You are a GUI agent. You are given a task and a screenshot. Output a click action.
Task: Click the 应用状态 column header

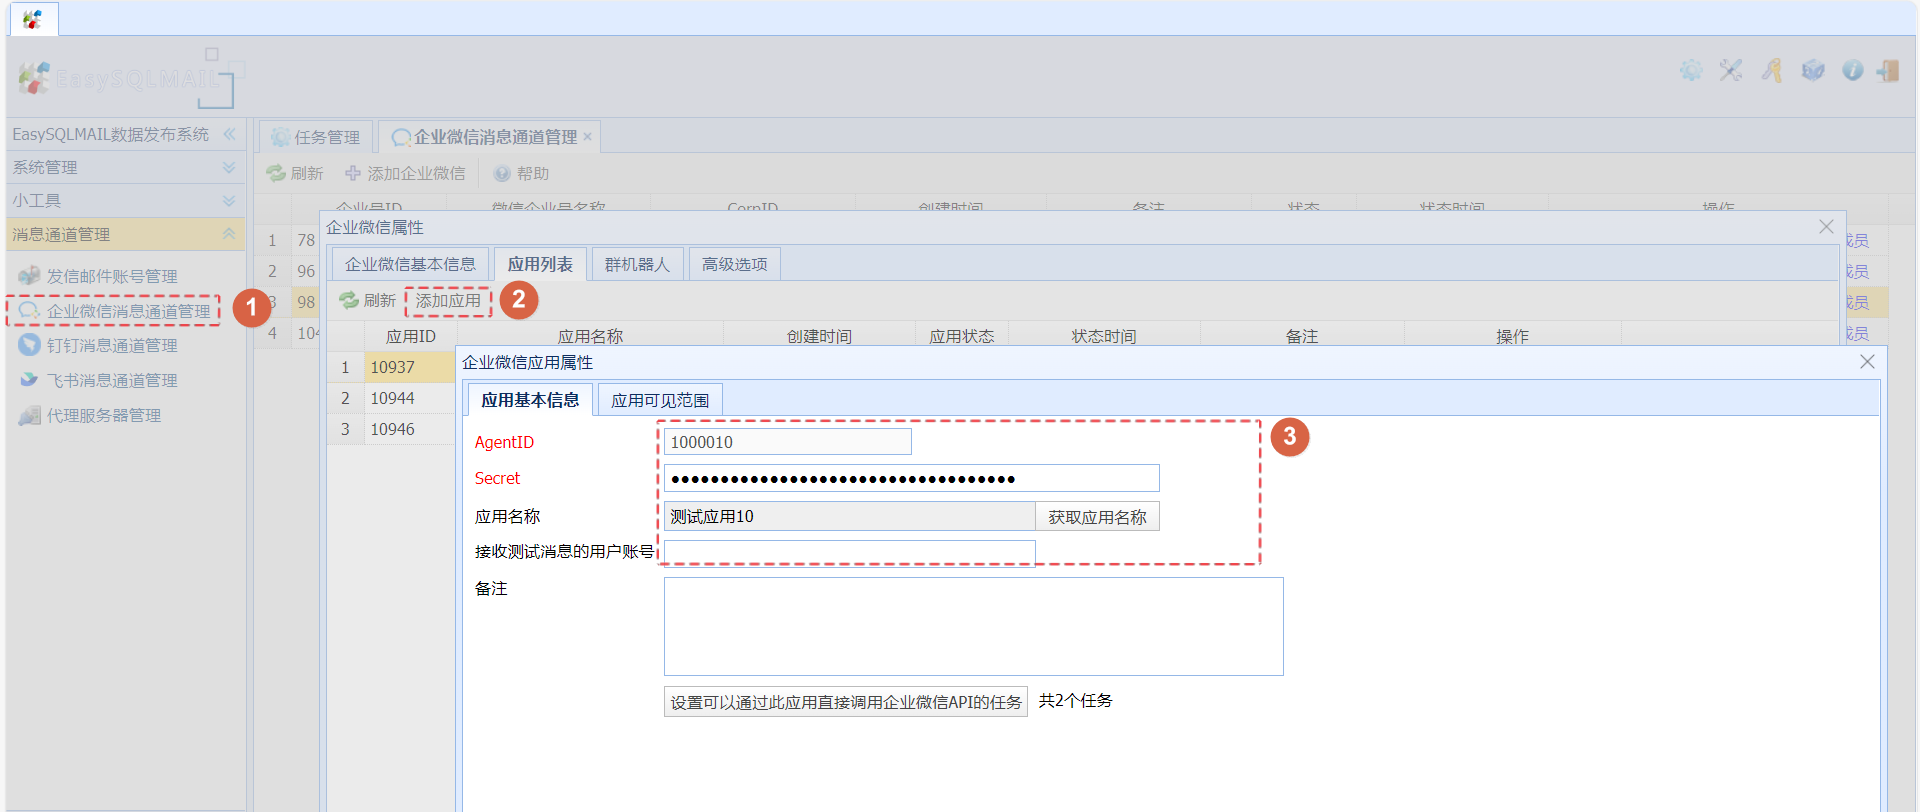962,336
